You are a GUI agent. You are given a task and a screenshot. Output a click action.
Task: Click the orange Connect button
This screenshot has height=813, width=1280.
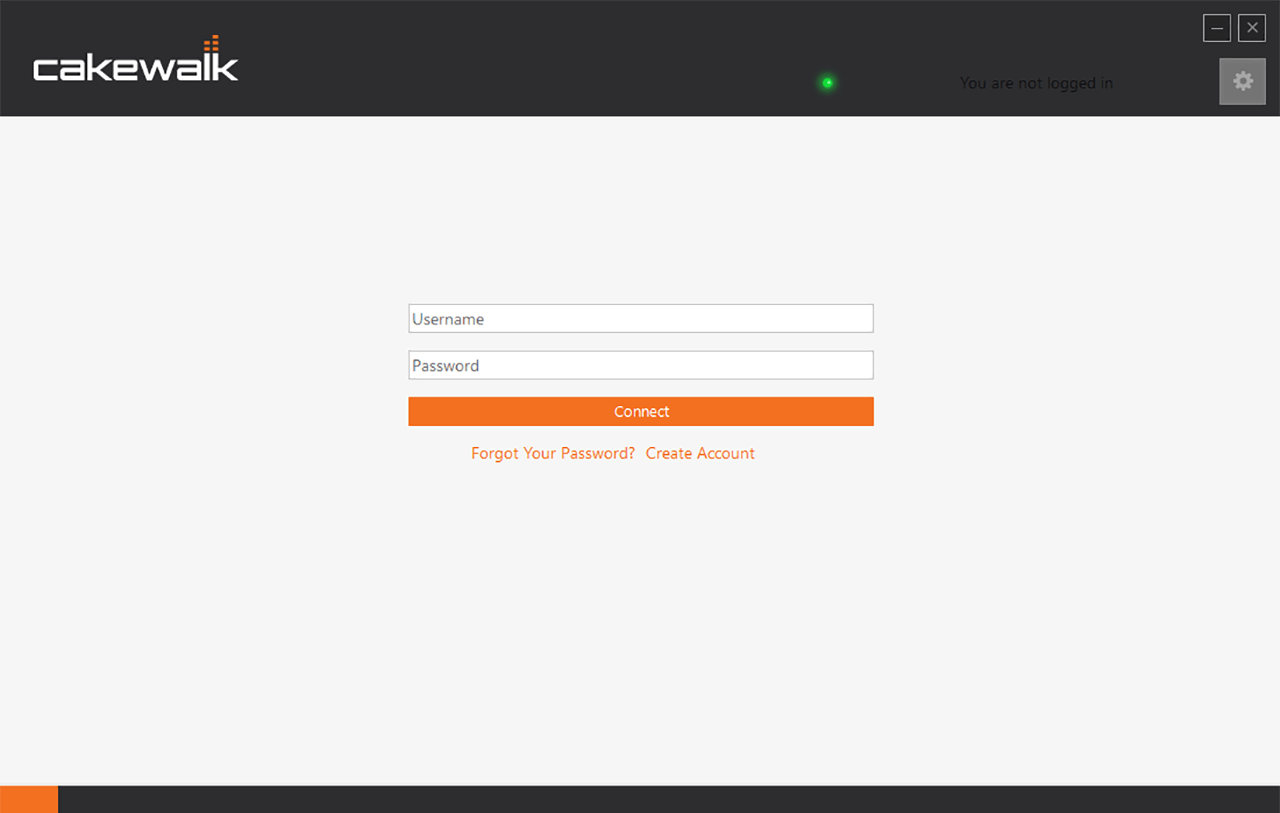641,411
